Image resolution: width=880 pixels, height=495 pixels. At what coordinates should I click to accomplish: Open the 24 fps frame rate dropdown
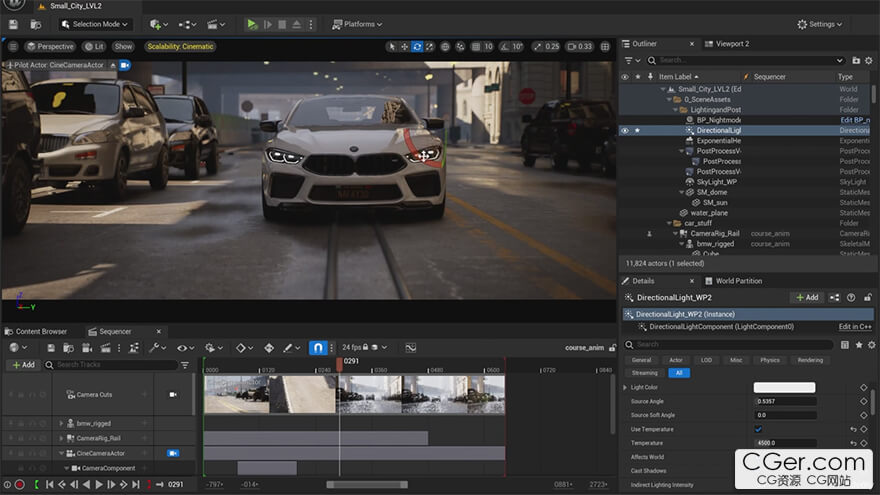tap(365, 347)
